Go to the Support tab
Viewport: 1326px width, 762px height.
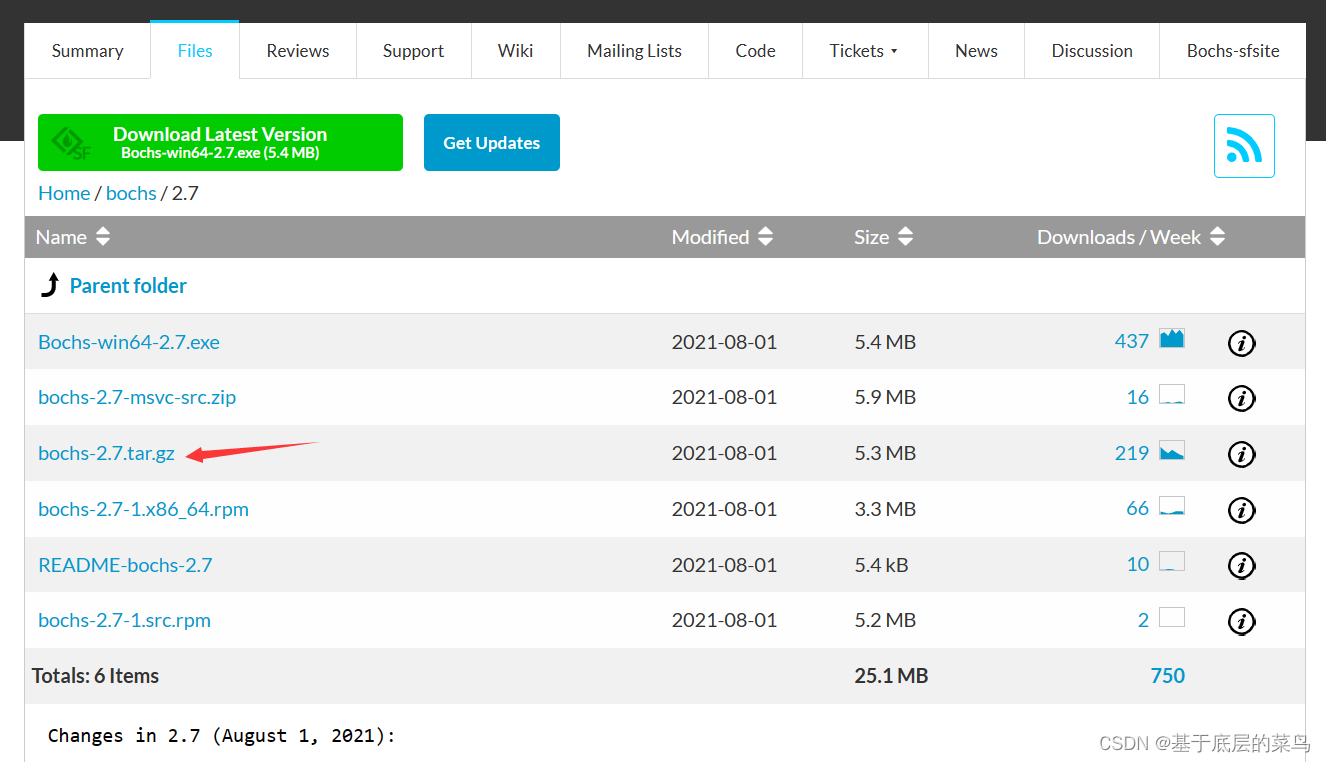click(x=413, y=51)
